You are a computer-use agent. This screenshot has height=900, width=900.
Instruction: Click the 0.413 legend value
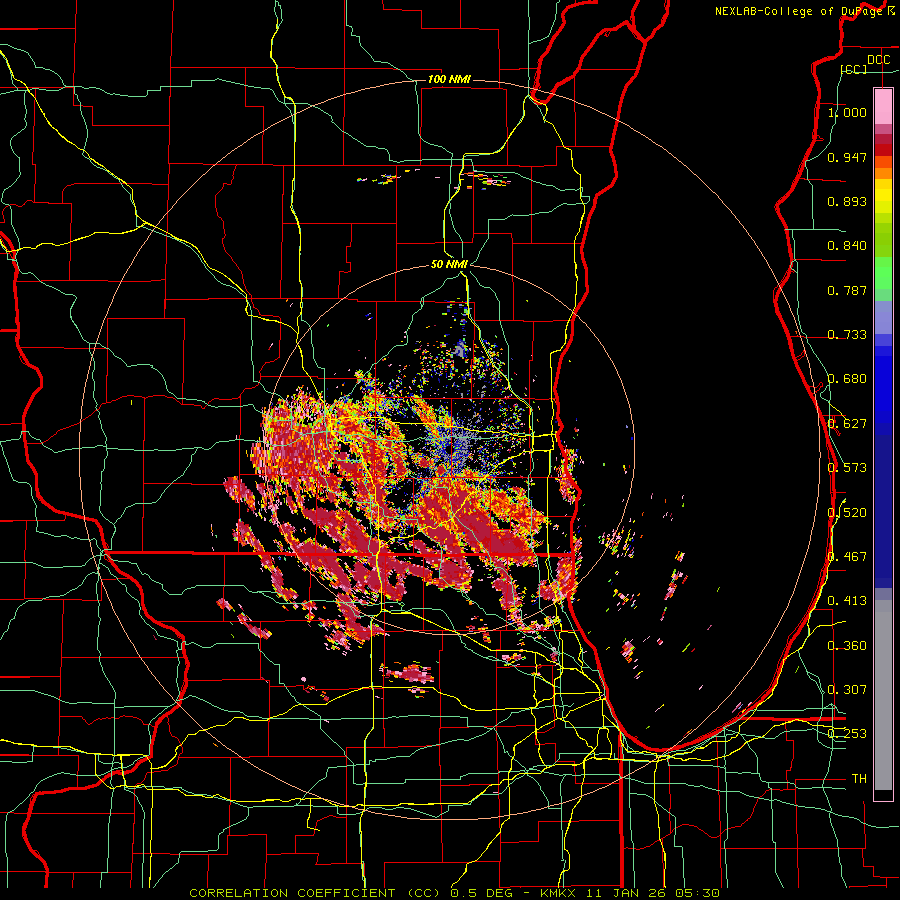(x=847, y=601)
